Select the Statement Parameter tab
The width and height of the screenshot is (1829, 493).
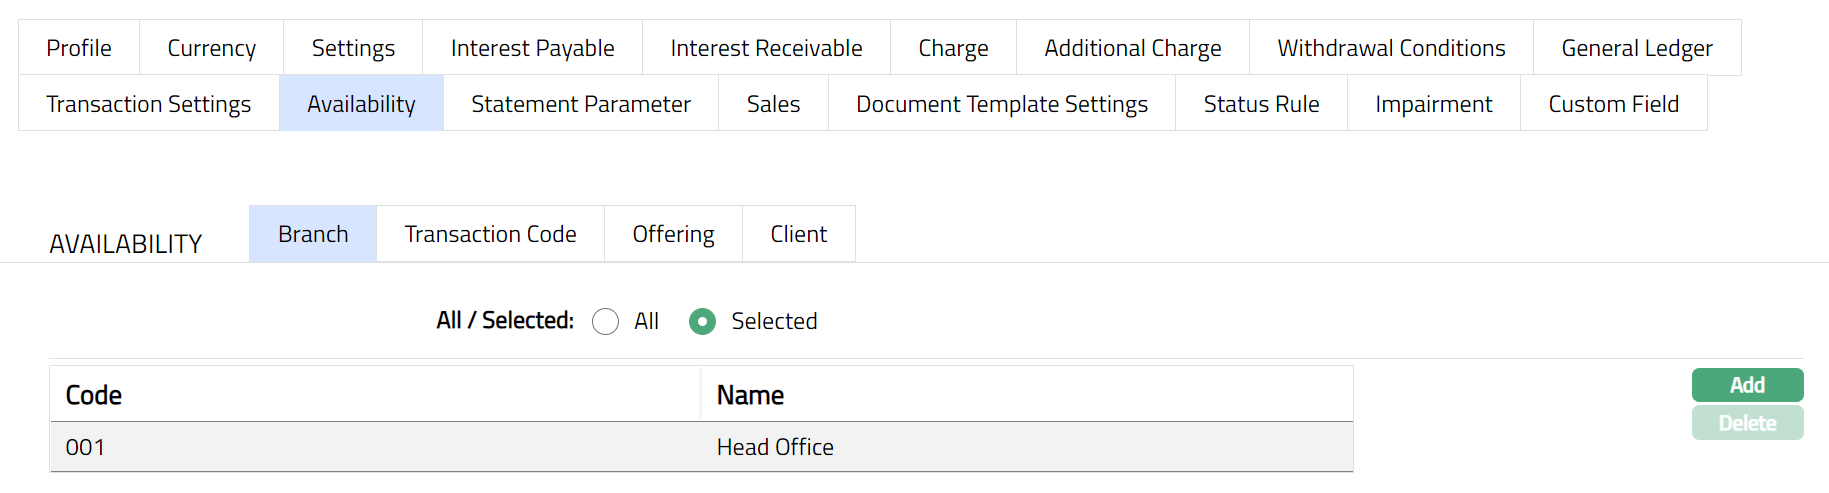[580, 104]
